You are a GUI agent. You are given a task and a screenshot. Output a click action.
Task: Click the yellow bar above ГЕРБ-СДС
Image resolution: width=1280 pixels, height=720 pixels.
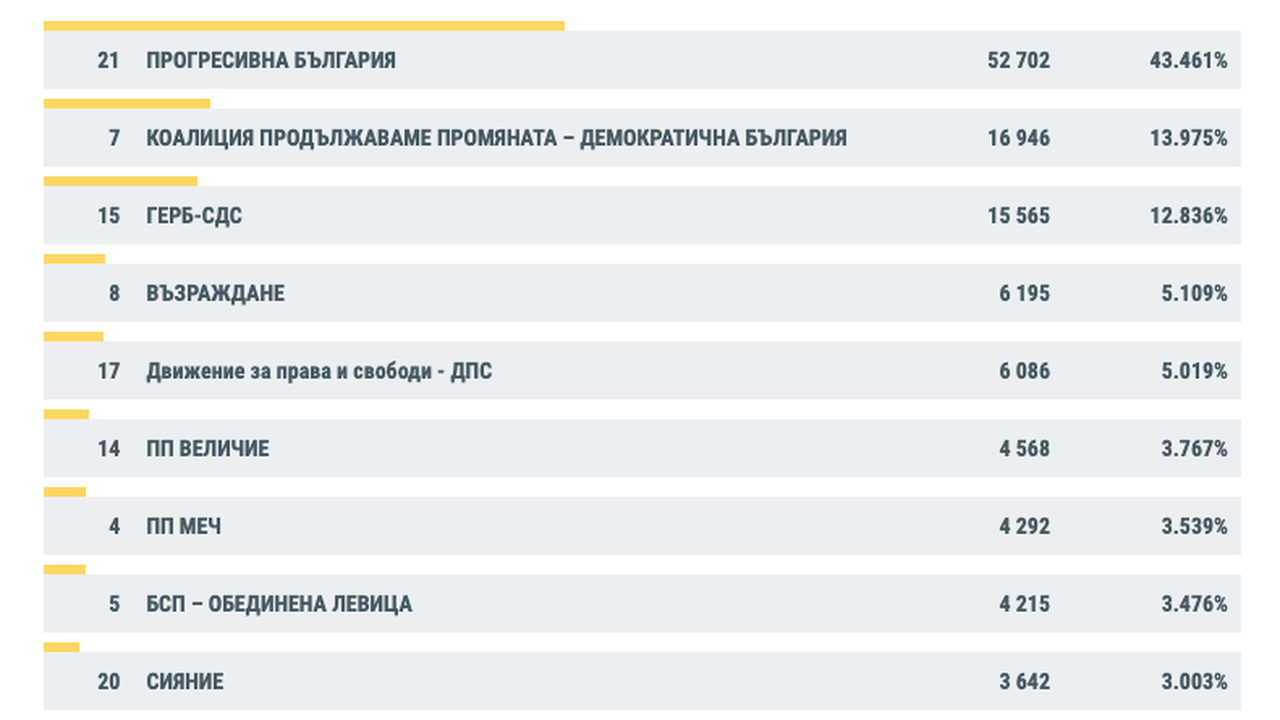click(120, 181)
